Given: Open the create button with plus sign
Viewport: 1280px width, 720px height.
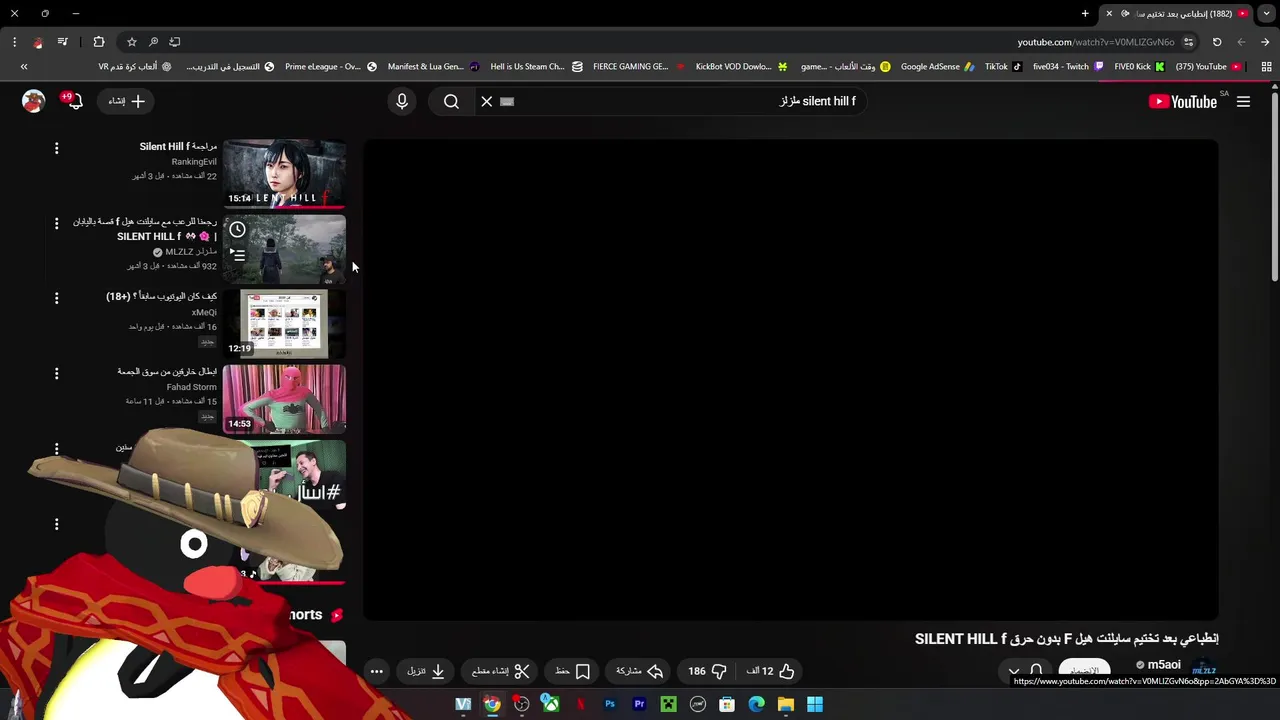Looking at the screenshot, I should pyautogui.click(x=127, y=101).
